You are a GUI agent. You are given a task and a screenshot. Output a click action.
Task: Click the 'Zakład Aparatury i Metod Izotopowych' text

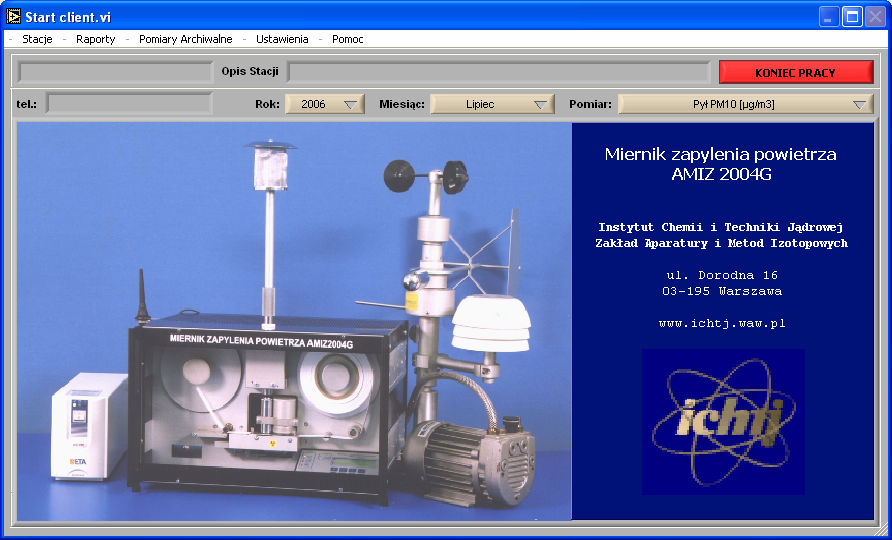[721, 243]
